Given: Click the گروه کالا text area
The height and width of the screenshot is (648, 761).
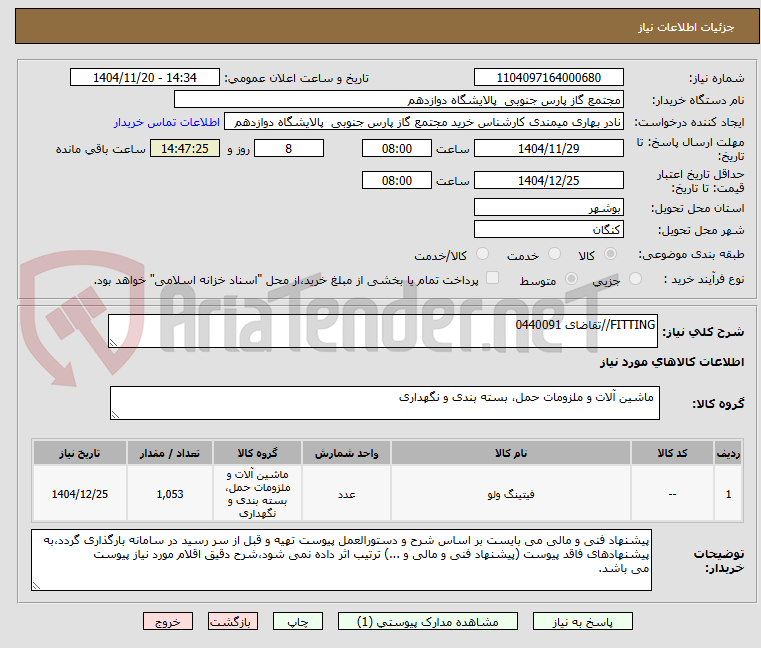Looking at the screenshot, I should (384, 403).
